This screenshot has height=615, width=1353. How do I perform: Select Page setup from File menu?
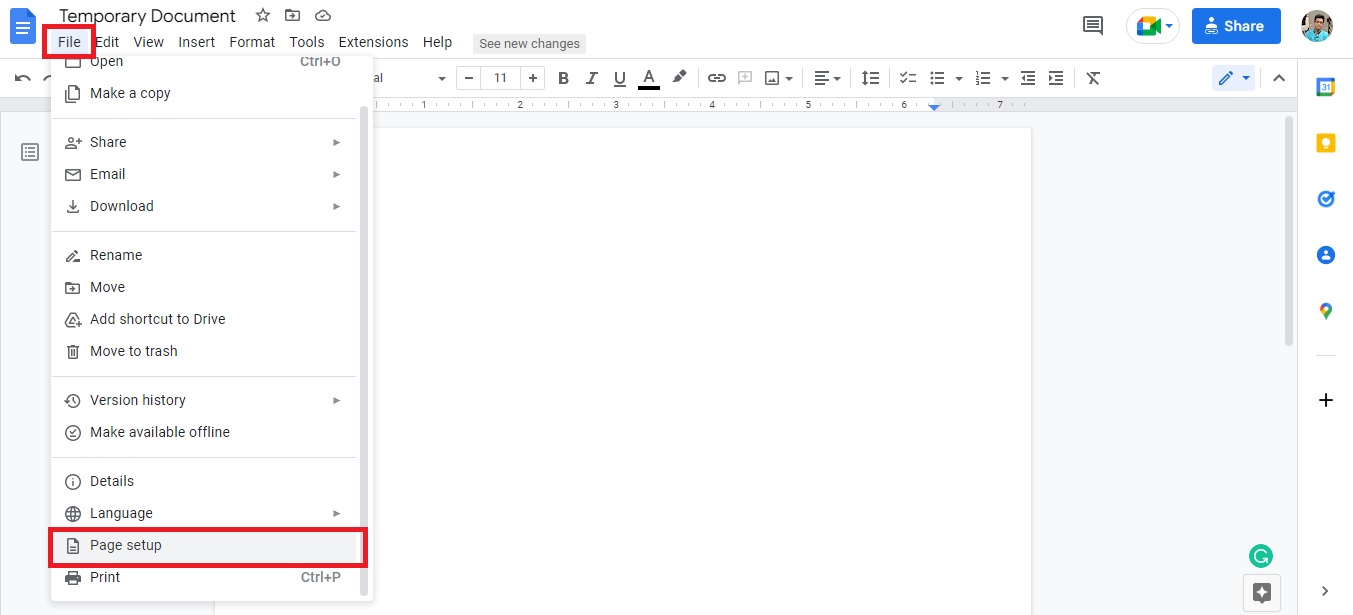pos(126,545)
